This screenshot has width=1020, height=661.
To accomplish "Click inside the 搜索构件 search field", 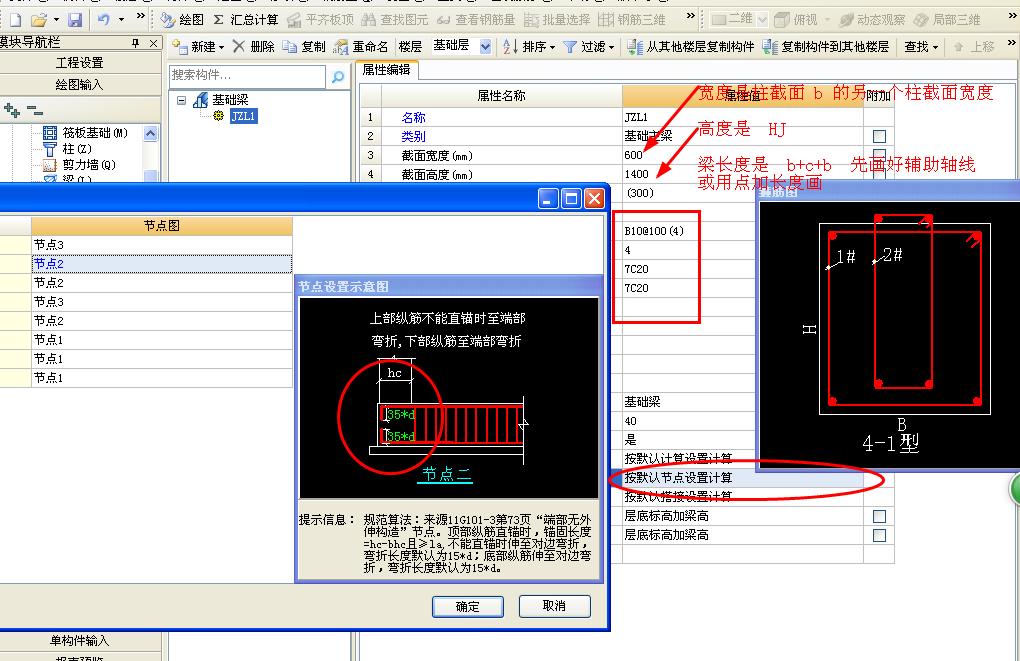I will pyautogui.click(x=247, y=76).
